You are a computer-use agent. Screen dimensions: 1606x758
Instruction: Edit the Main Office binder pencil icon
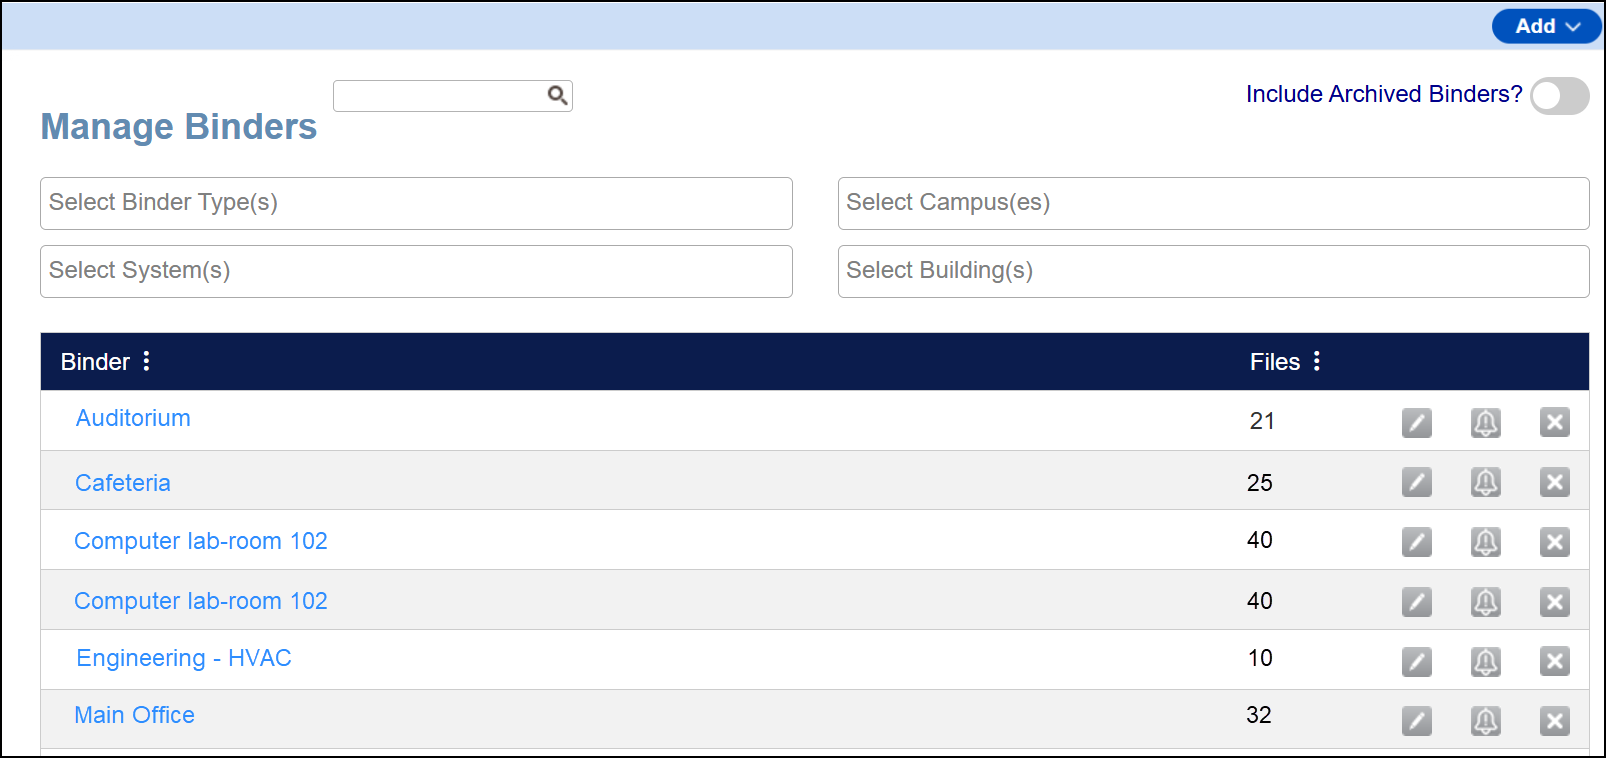(1416, 721)
